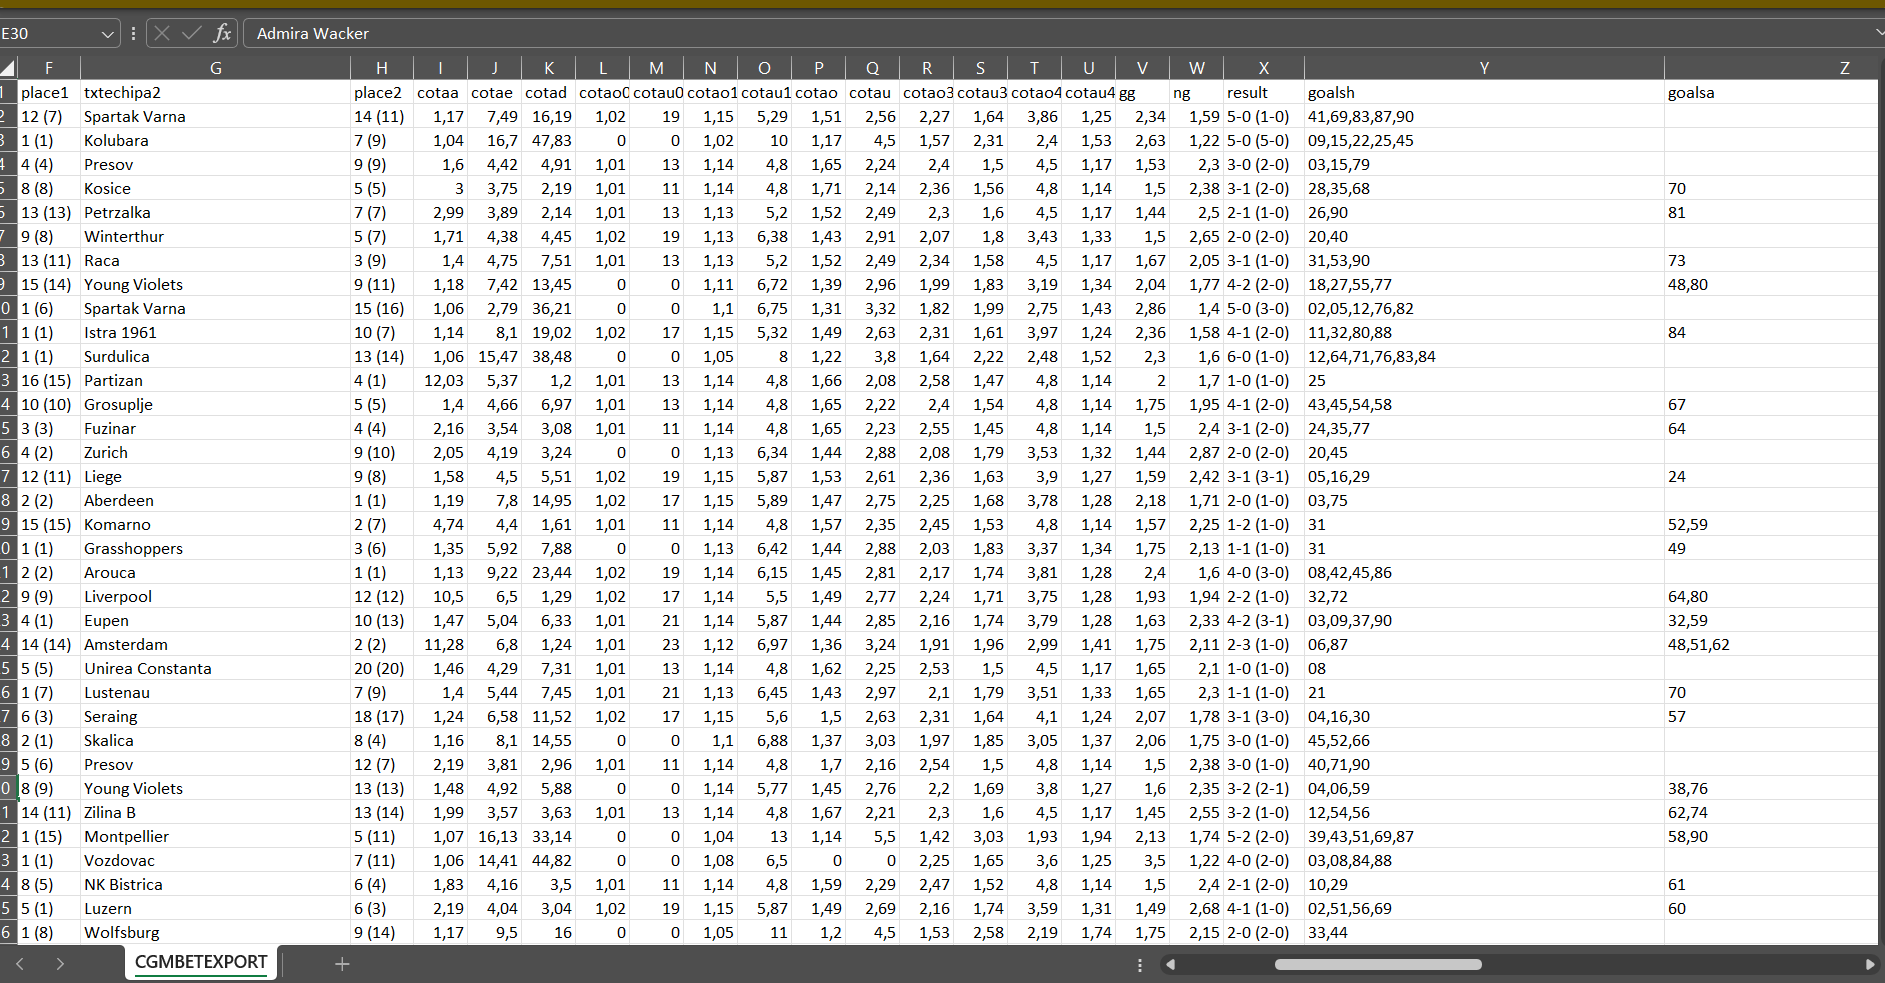Click the 'result' header cell
This screenshot has width=1885, height=983.
(x=1264, y=92)
